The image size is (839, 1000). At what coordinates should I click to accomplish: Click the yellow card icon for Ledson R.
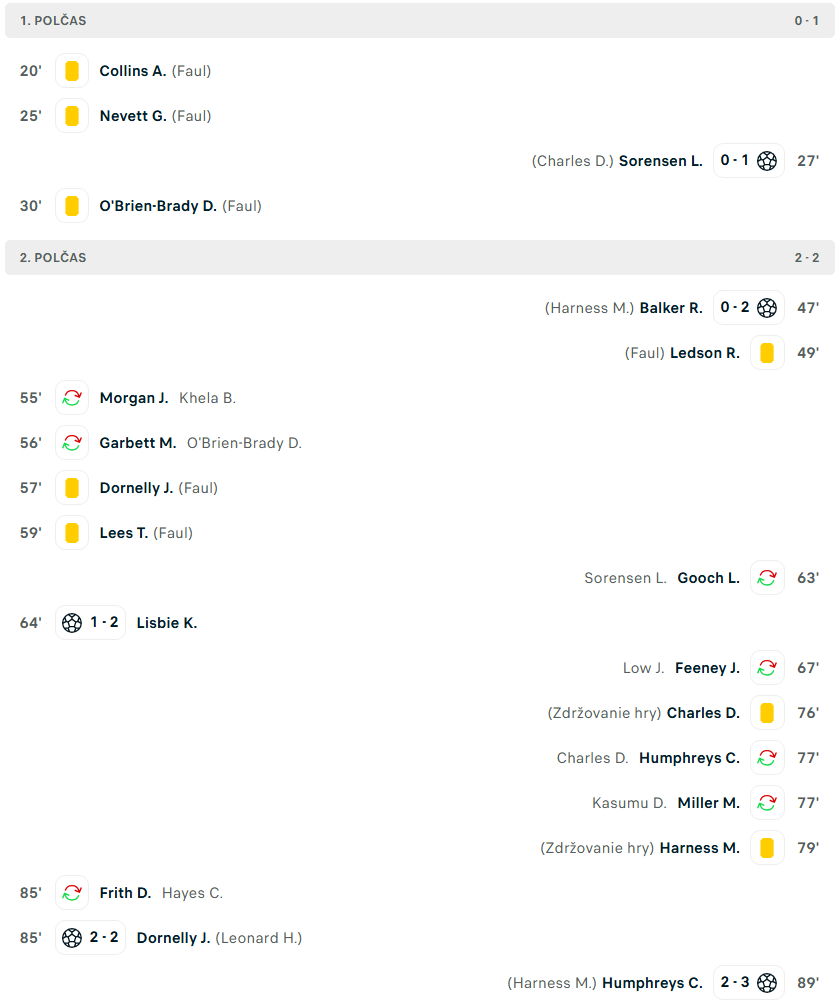point(767,353)
